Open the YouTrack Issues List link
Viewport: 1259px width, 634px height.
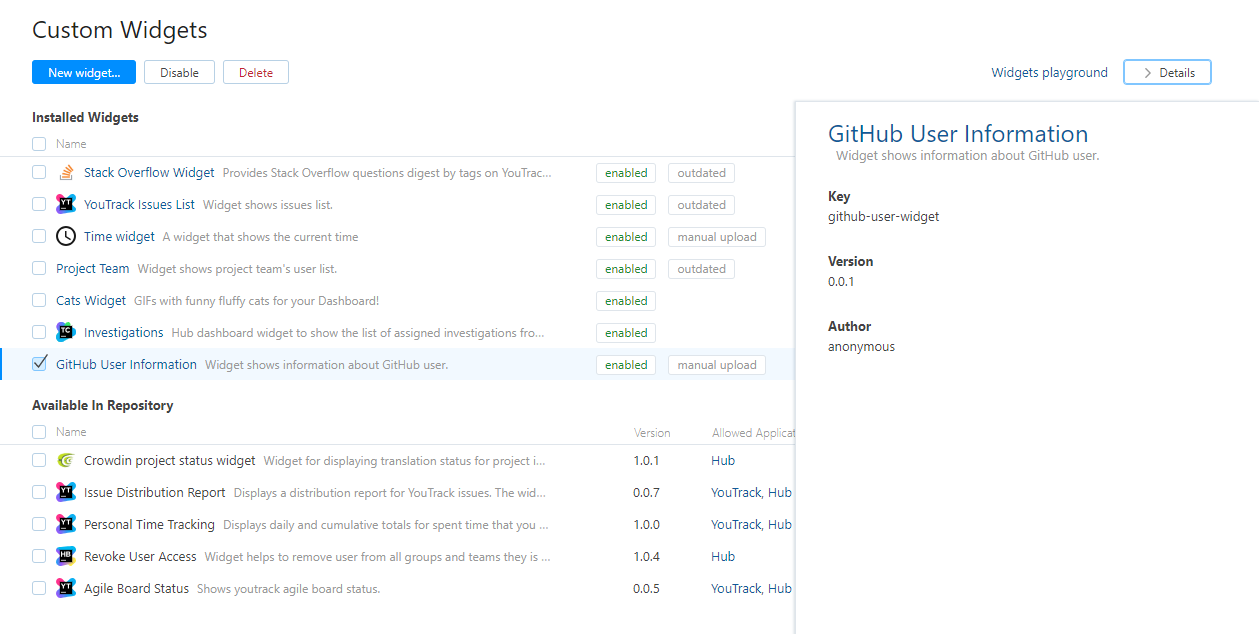pyautogui.click(x=139, y=205)
